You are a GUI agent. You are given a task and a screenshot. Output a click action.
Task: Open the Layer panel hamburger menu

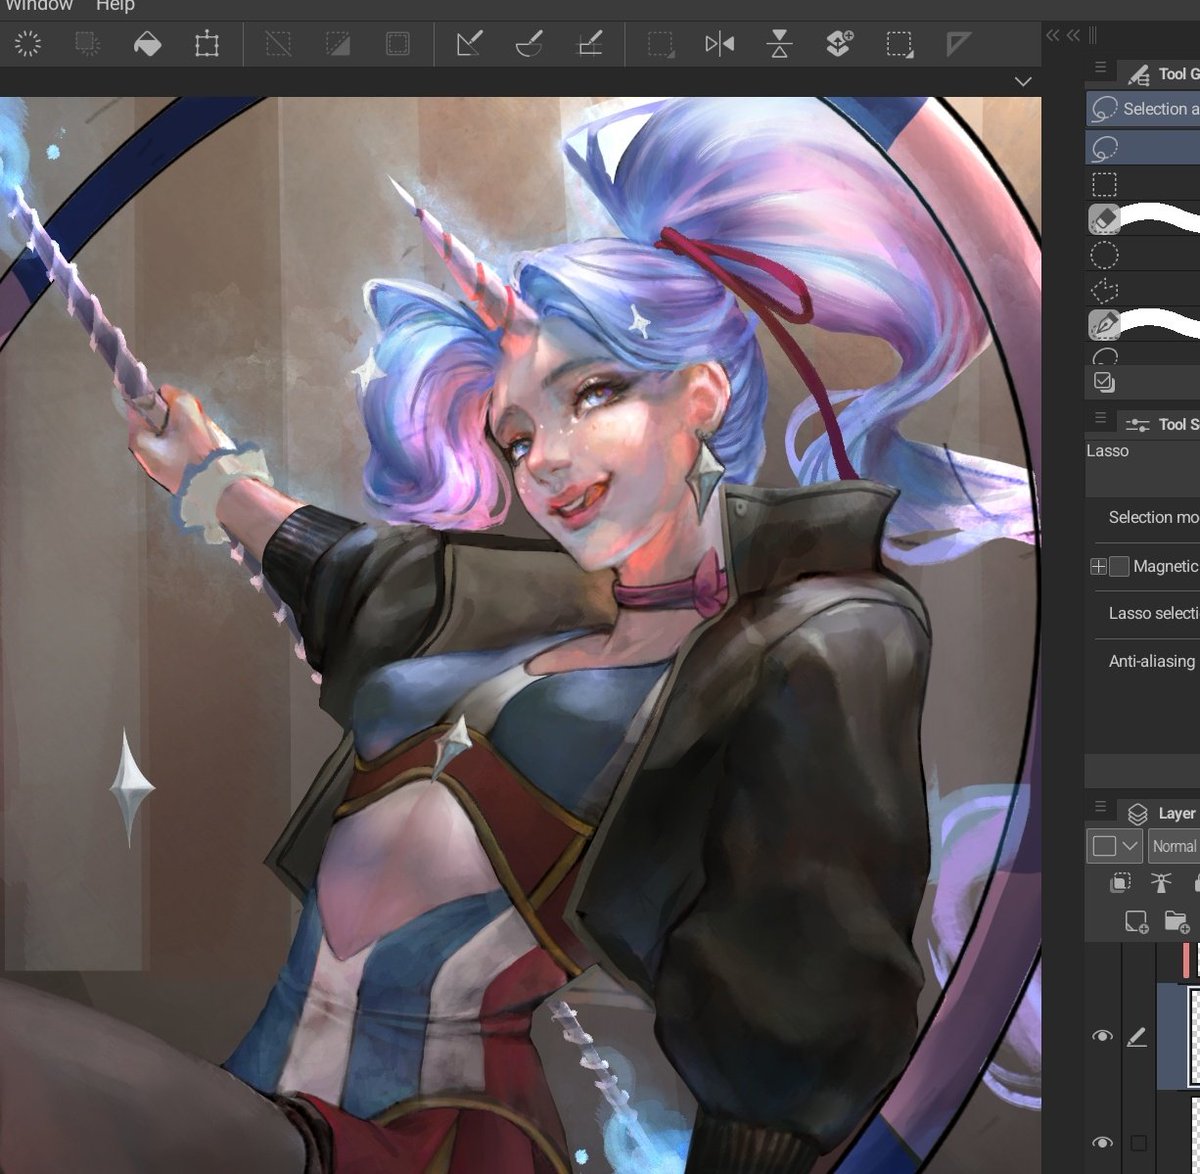1100,807
